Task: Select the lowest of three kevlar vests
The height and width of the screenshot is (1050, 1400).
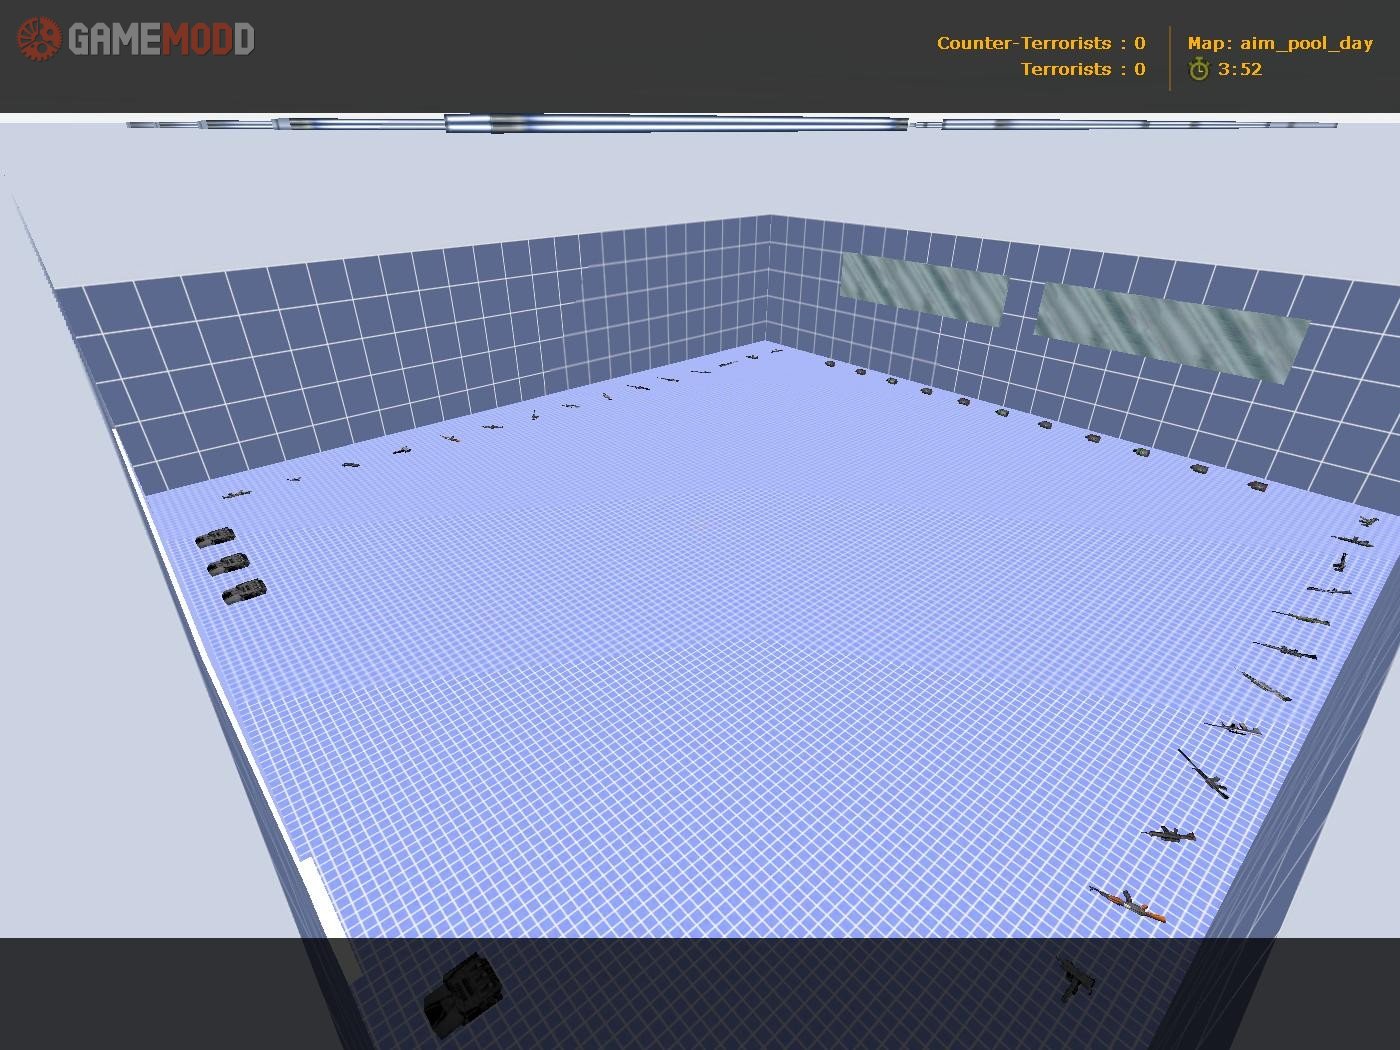Action: point(243,591)
